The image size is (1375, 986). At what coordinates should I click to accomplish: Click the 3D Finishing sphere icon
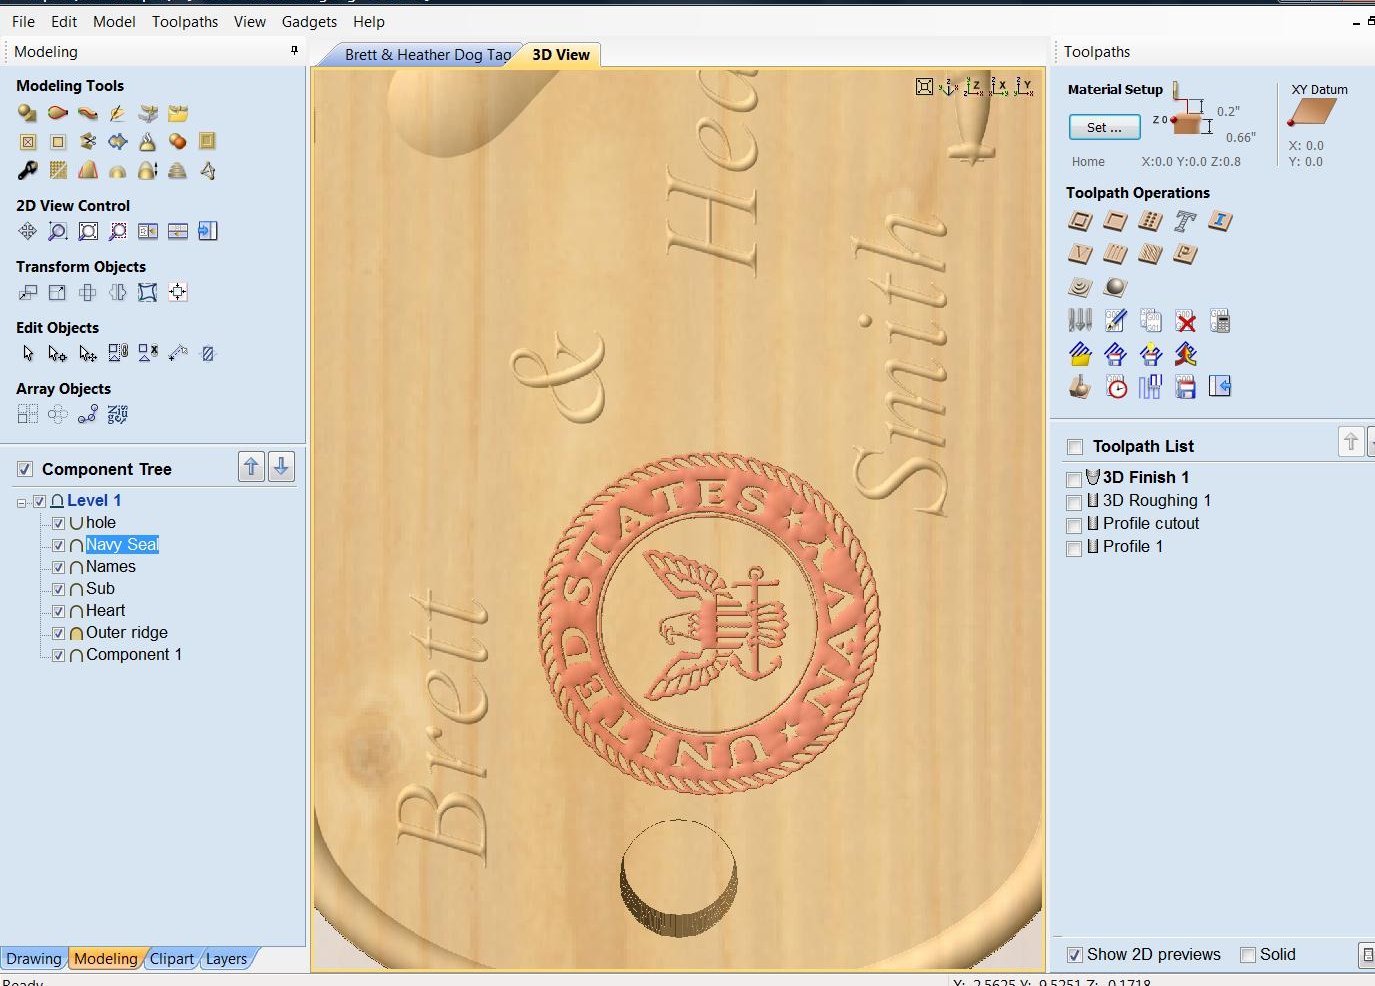[x=1115, y=287]
